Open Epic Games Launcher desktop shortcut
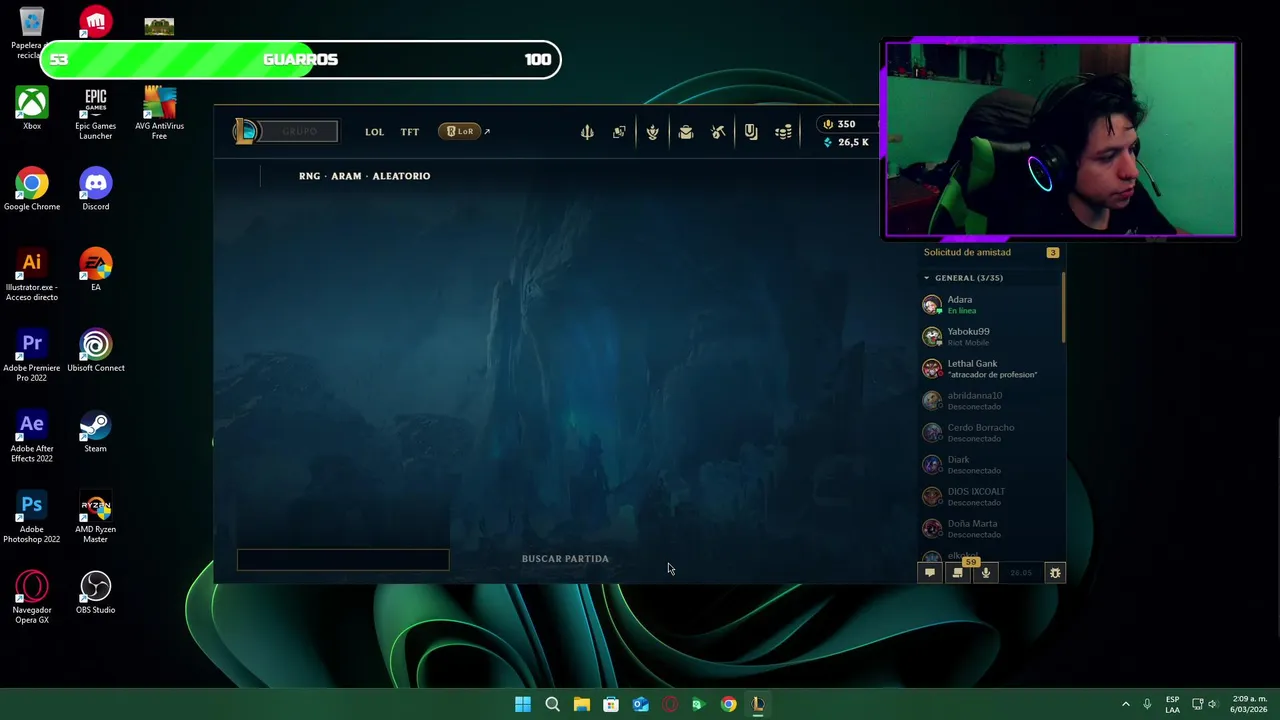 (x=96, y=114)
